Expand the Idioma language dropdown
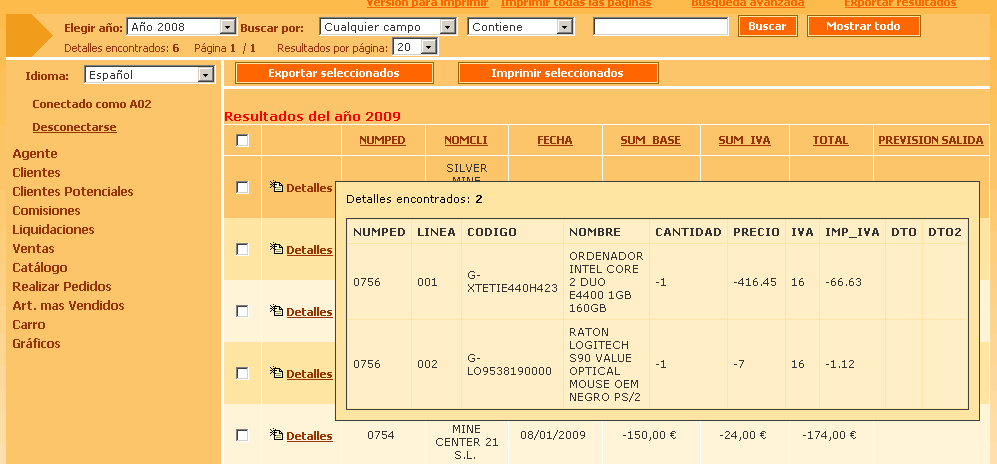The height and width of the screenshot is (464, 997). [149, 75]
